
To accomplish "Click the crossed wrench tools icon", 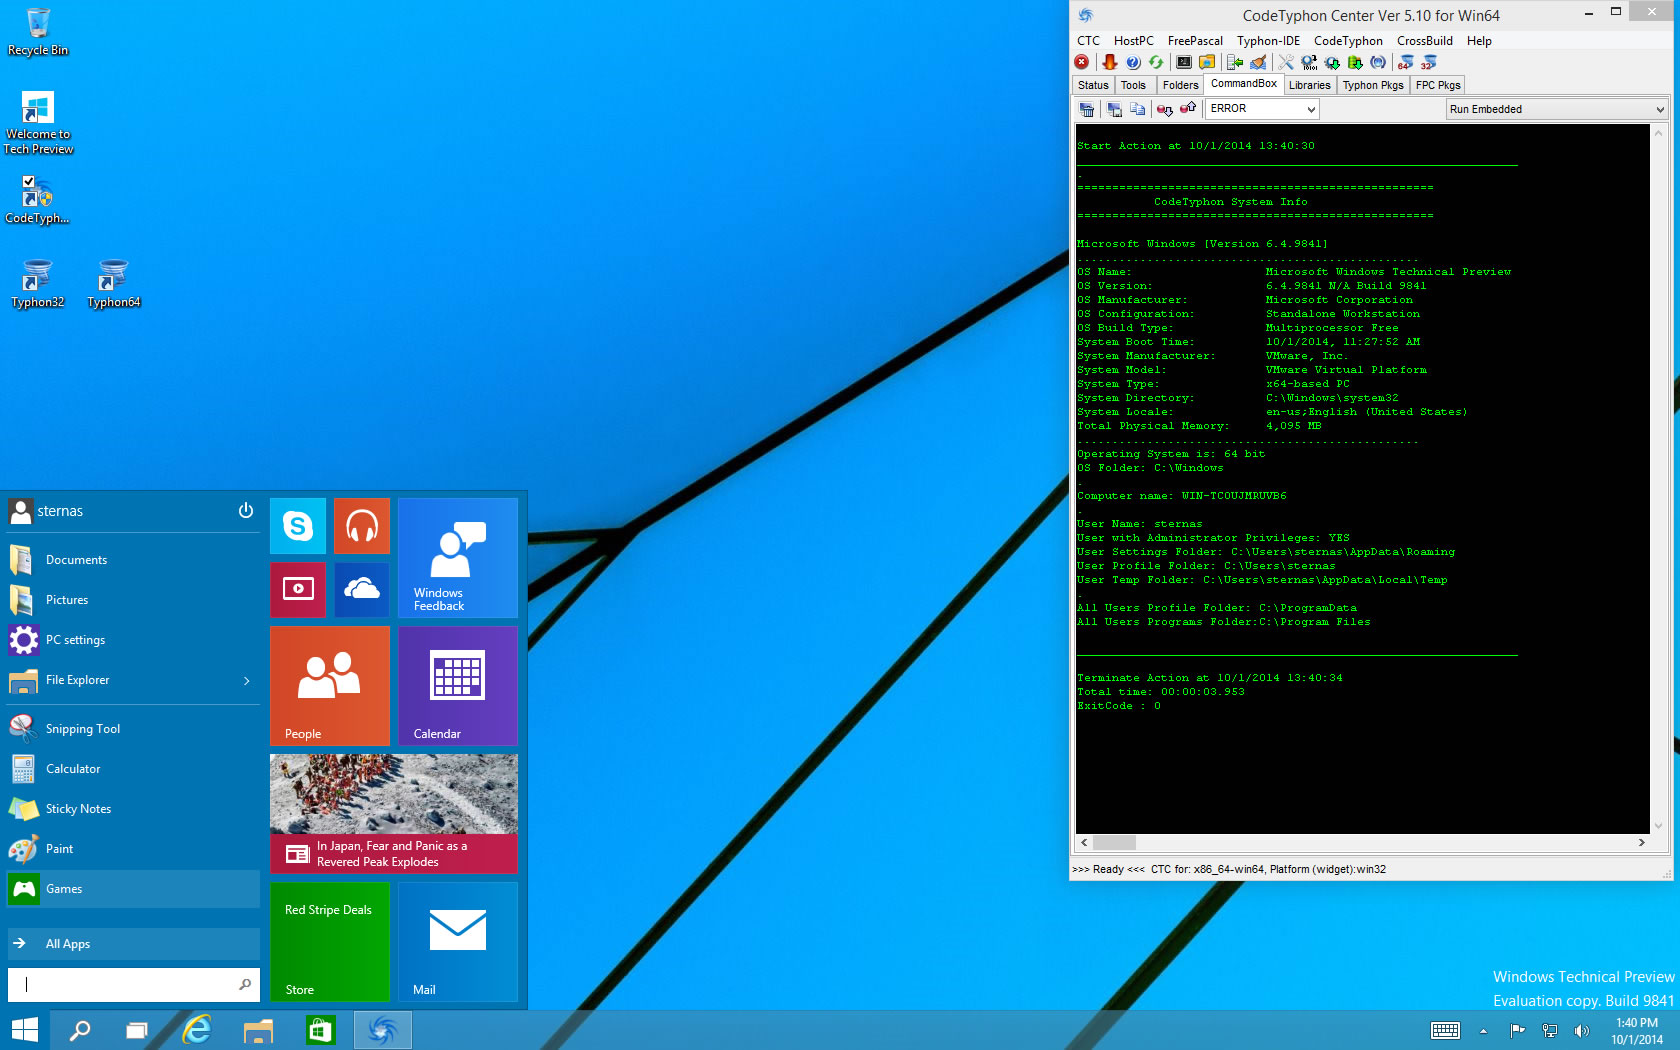I will pos(1286,62).
